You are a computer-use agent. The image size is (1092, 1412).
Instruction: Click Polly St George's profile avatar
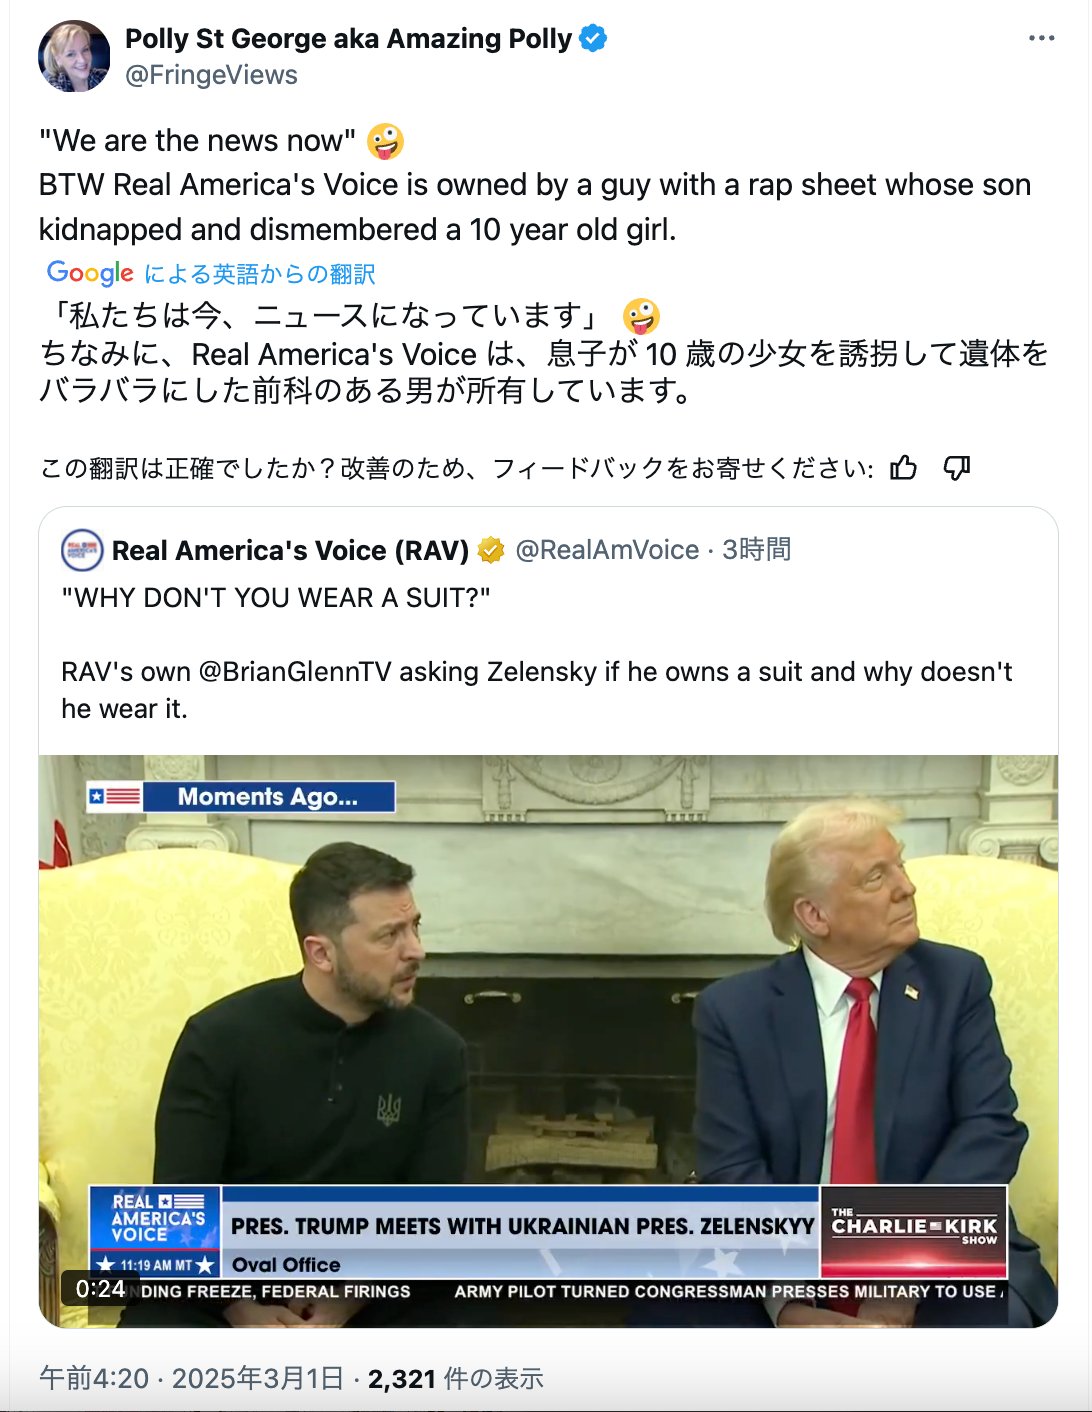coord(74,56)
